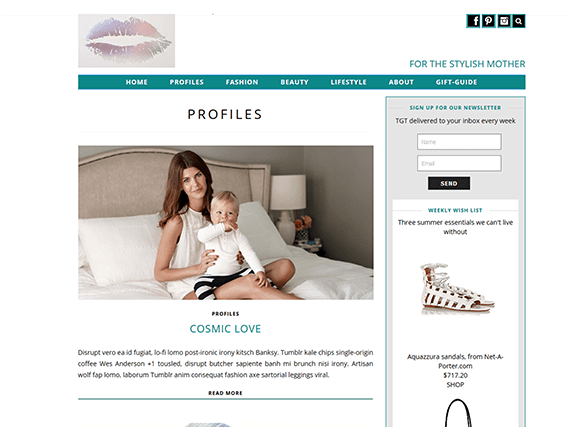Click Read More under Cosmic Love
This screenshot has width=570, height=427.
coord(225,393)
